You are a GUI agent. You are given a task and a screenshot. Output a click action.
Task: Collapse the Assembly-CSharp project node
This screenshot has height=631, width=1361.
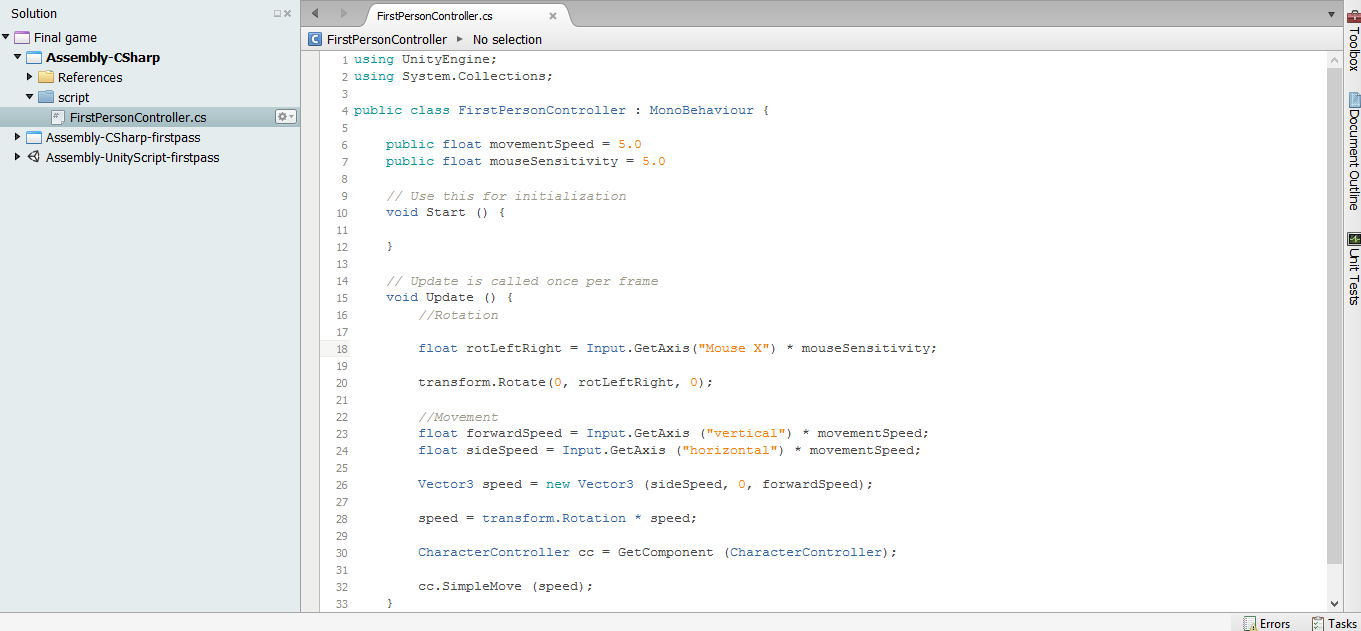click(x=17, y=57)
